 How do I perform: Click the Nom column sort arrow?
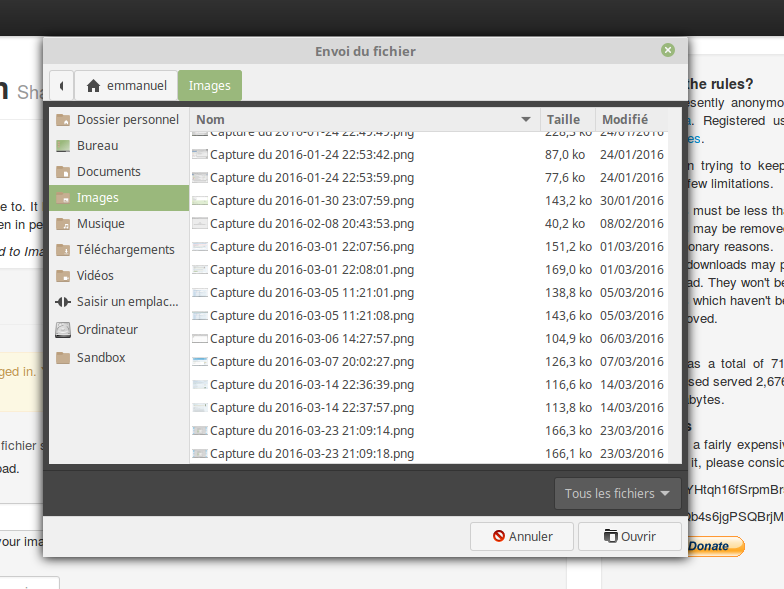pyautogui.click(x=526, y=120)
